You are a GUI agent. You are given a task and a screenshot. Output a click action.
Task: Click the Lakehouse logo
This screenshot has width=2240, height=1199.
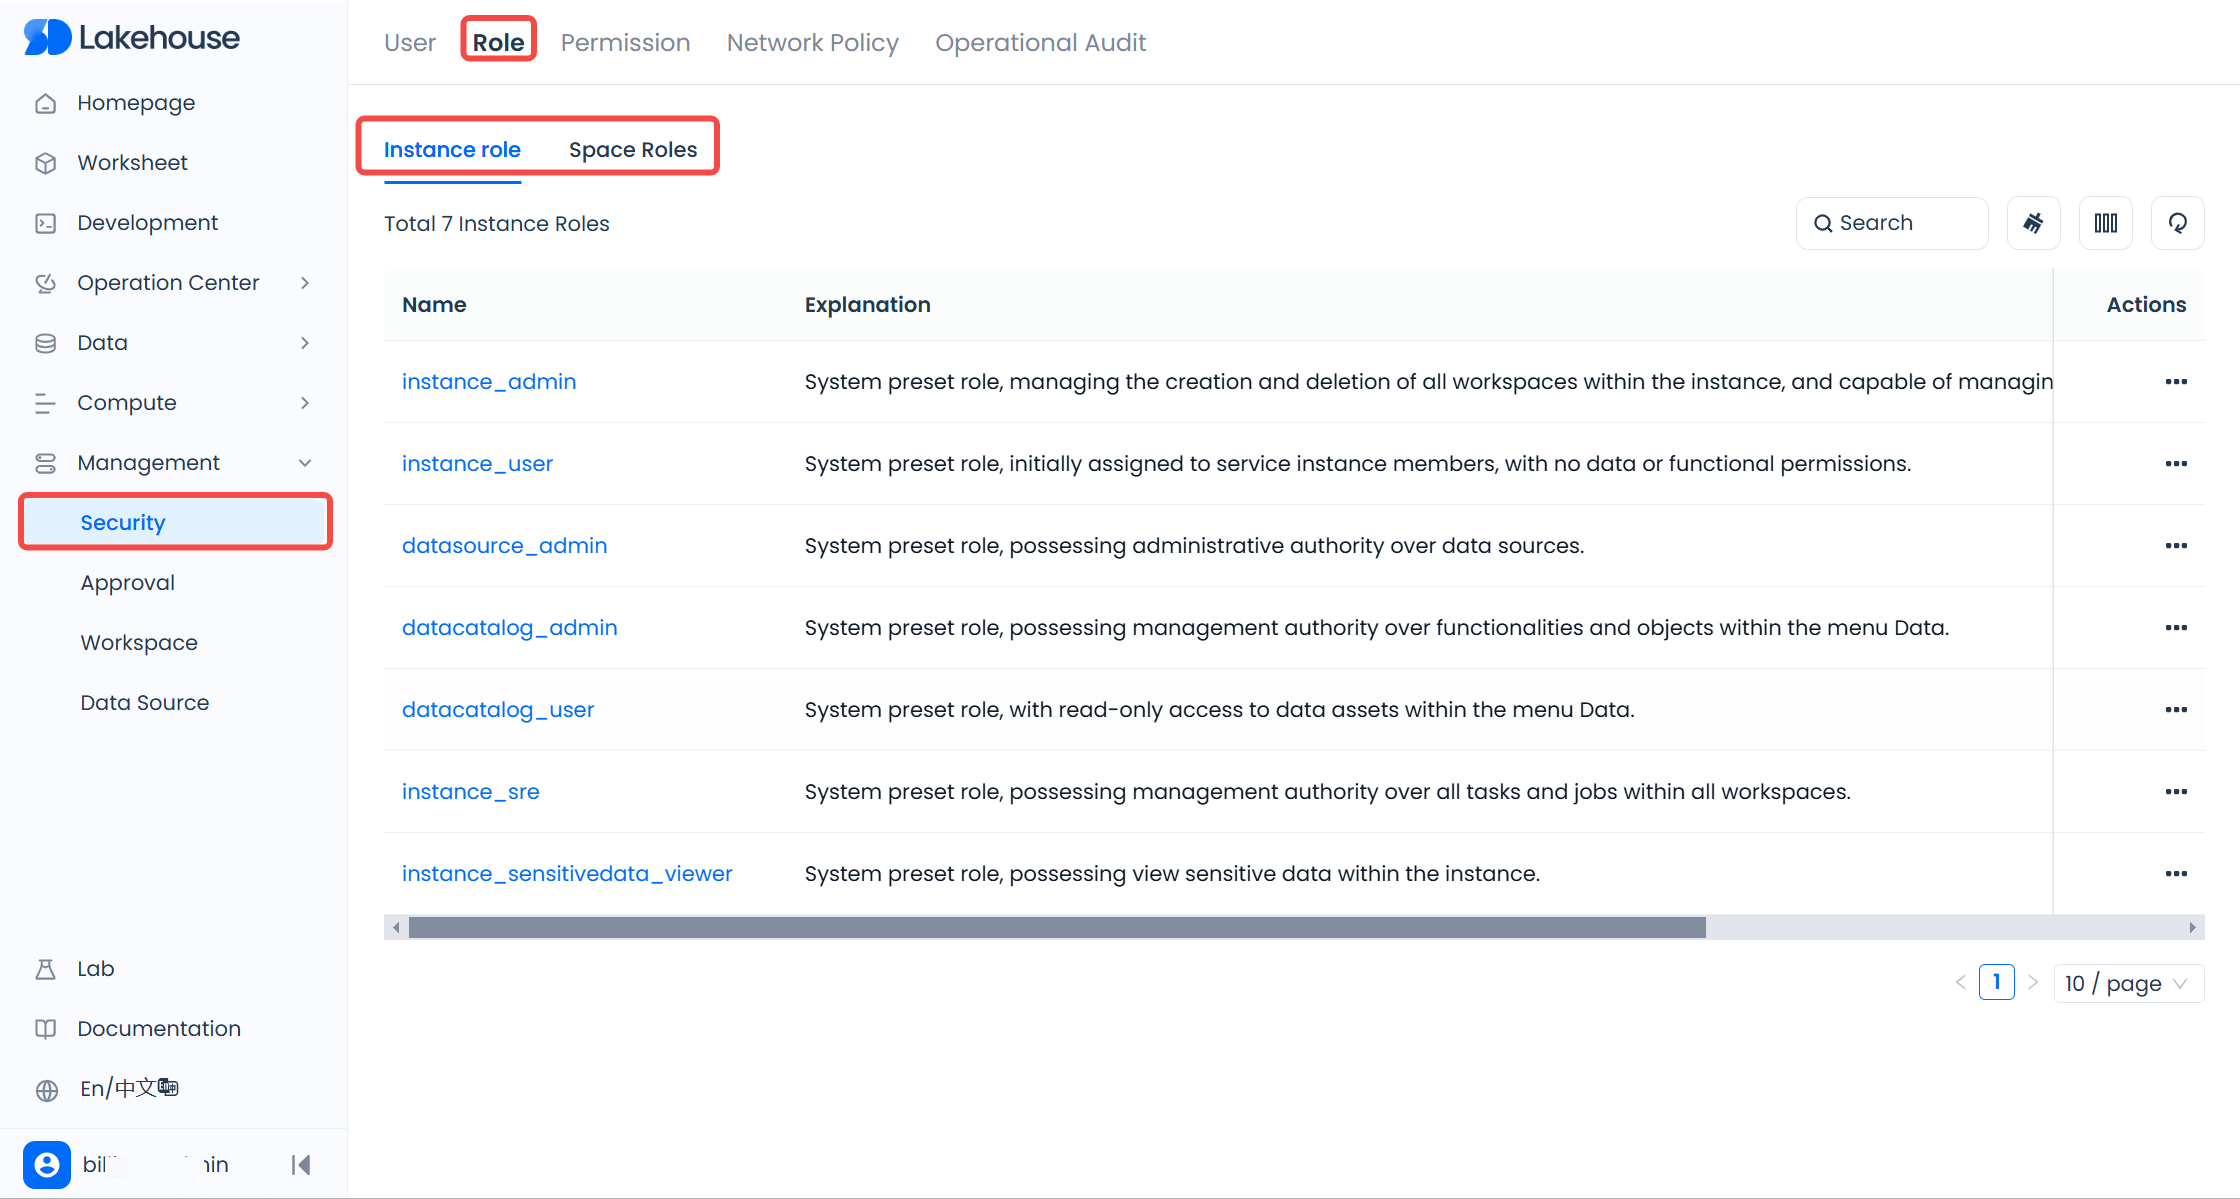click(x=132, y=38)
